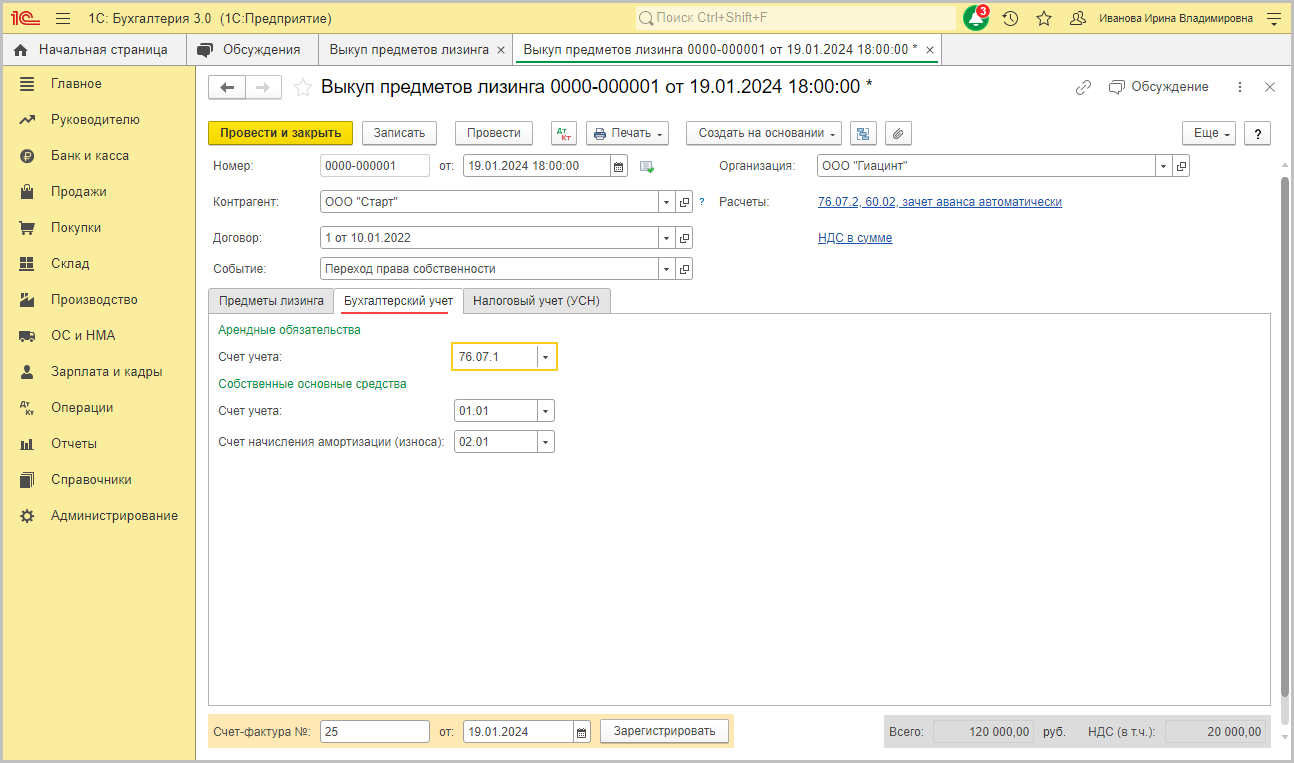Expand the Договор dropdown
Screen dimensions: 1294x763
click(x=667, y=238)
